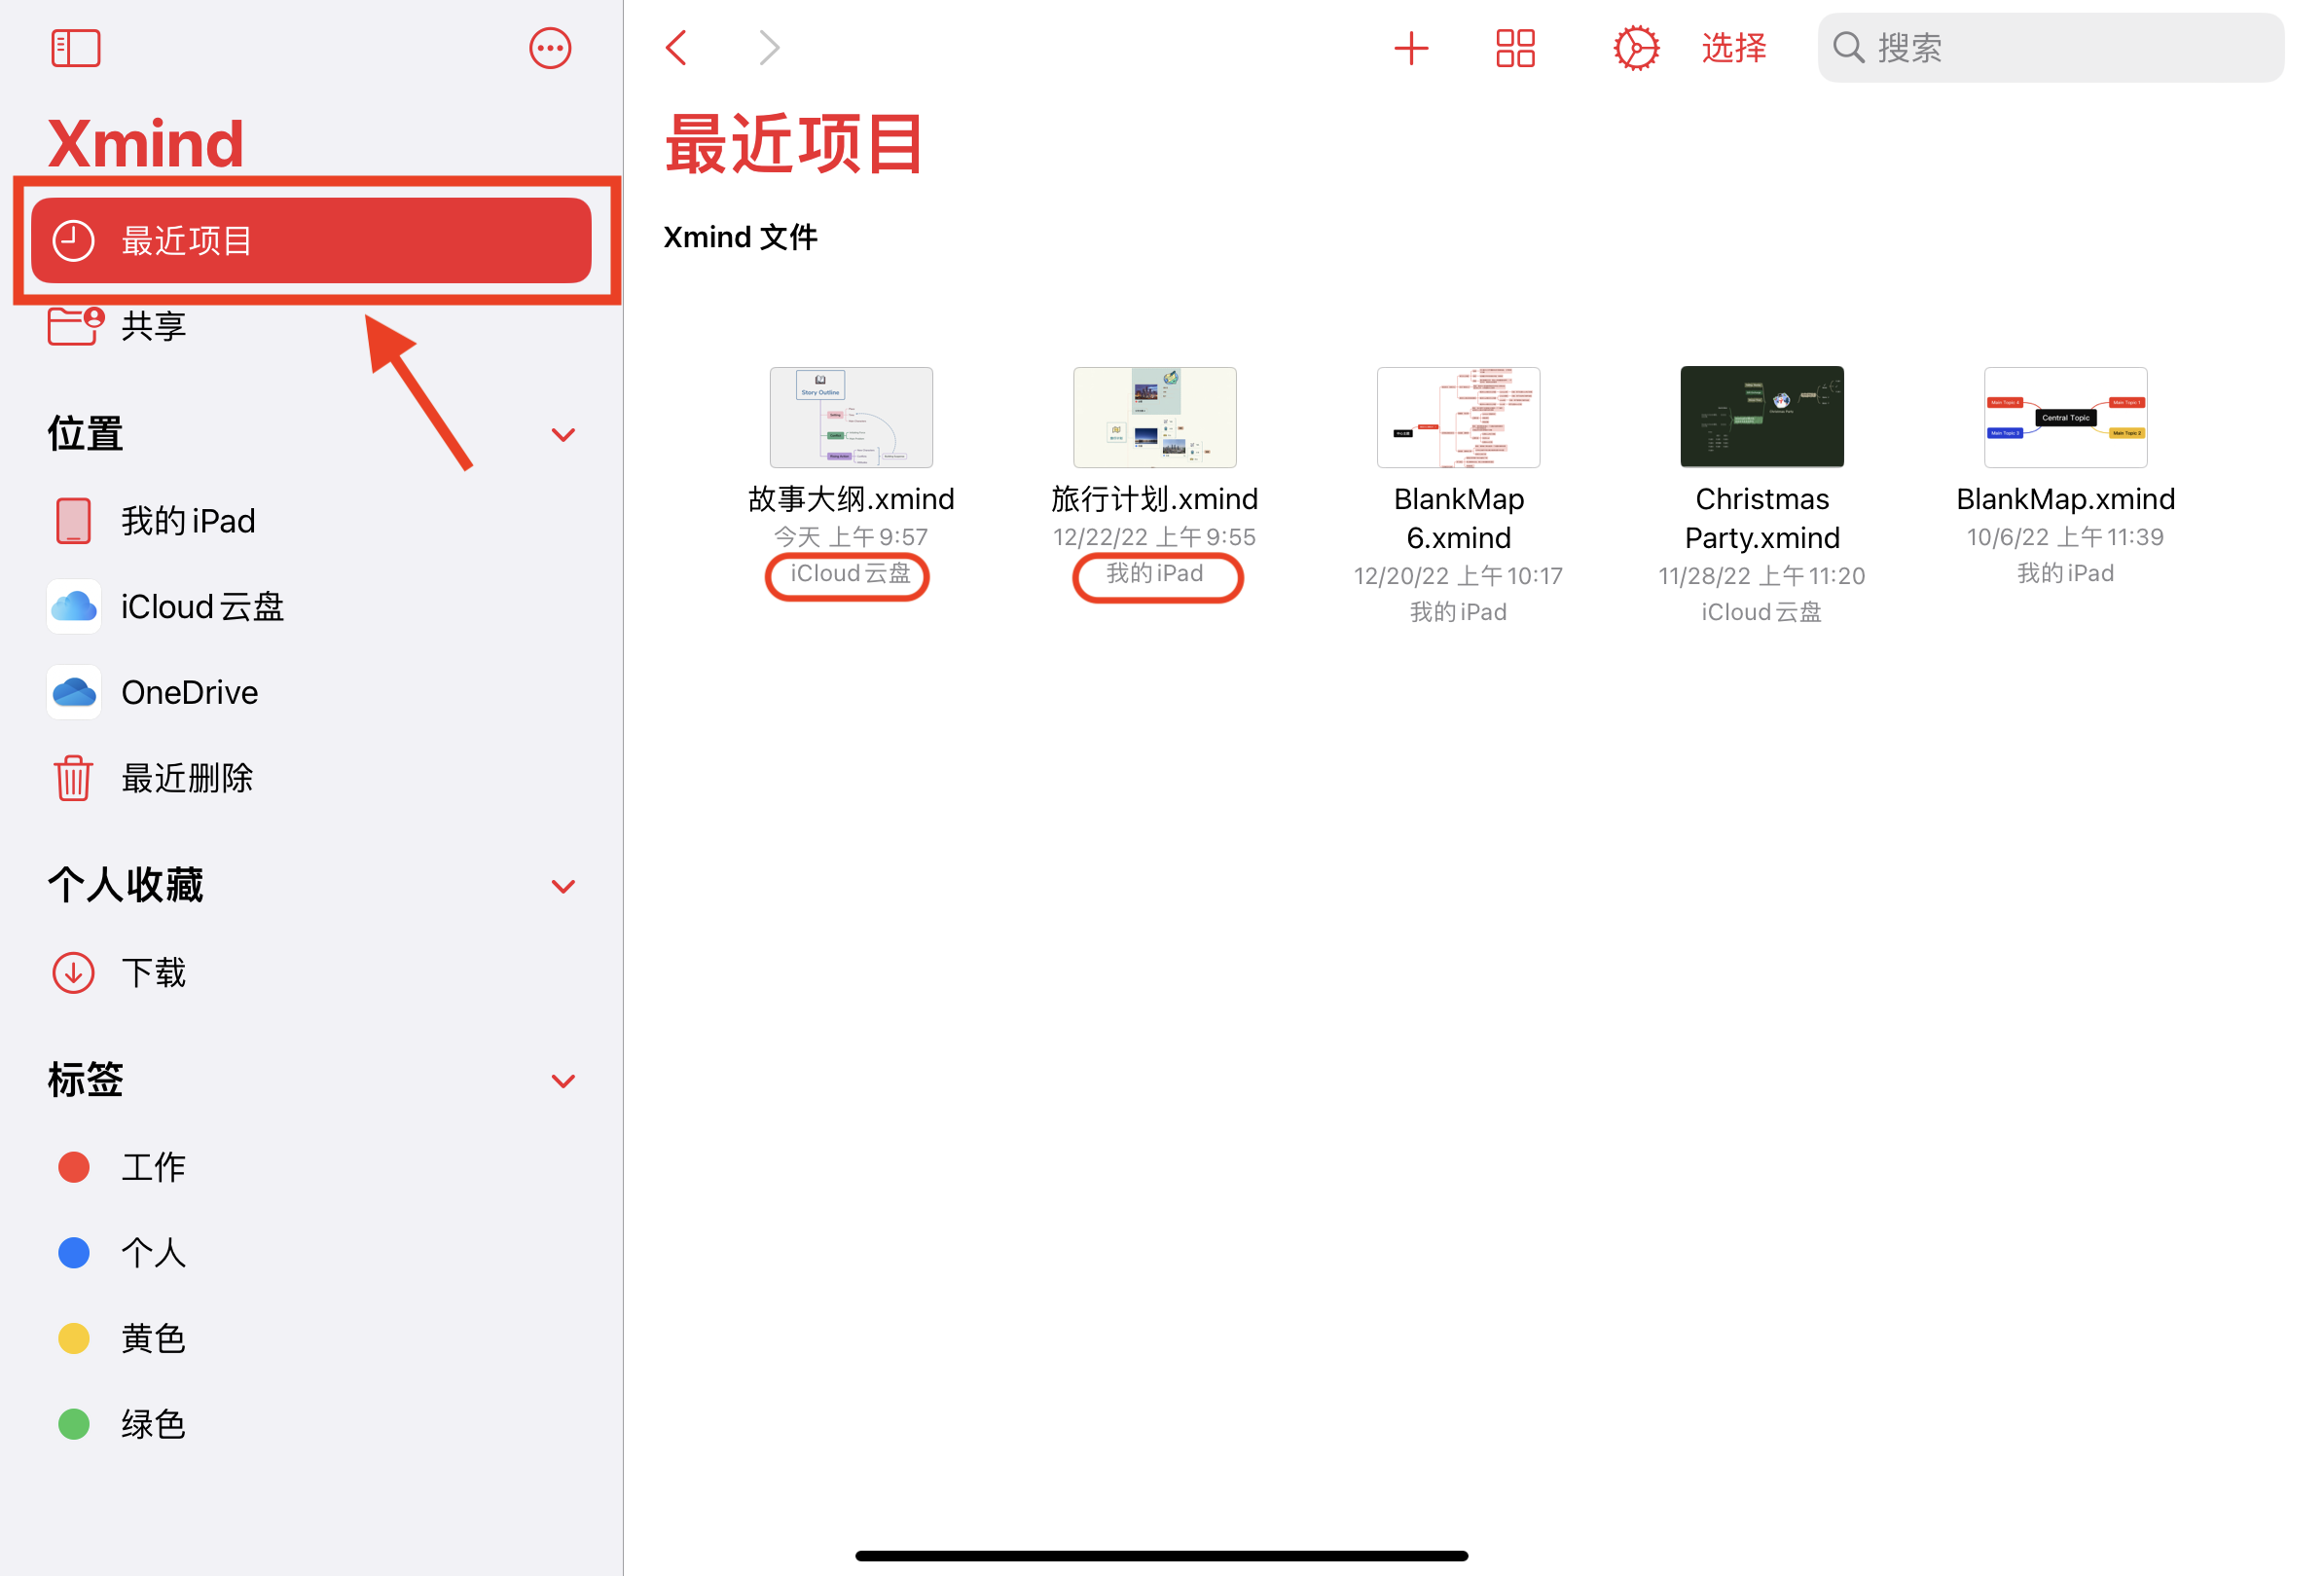Select the green 绿色 tag dot
2324x1576 pixels.
coord(74,1424)
